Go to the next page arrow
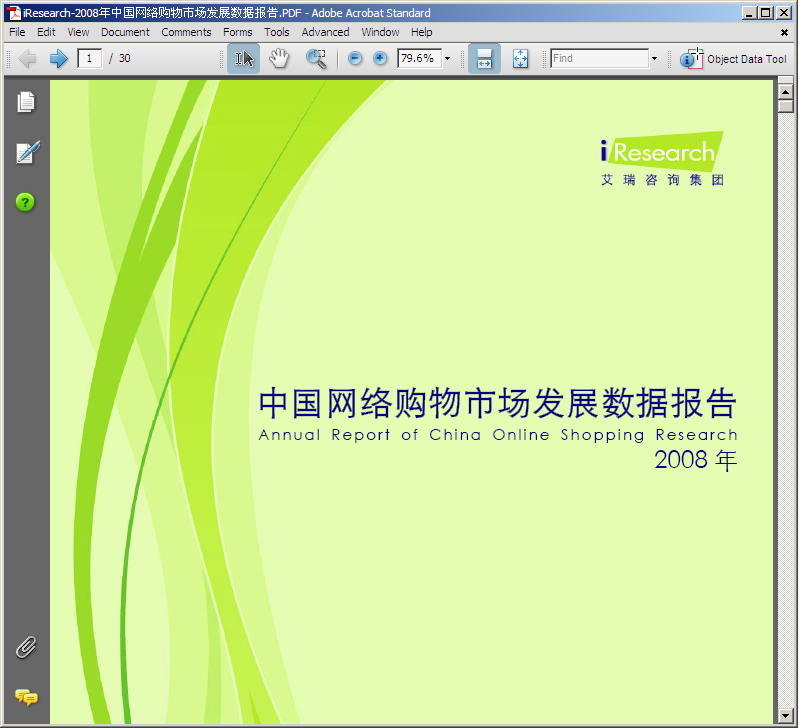This screenshot has height=728, width=798. click(58, 59)
